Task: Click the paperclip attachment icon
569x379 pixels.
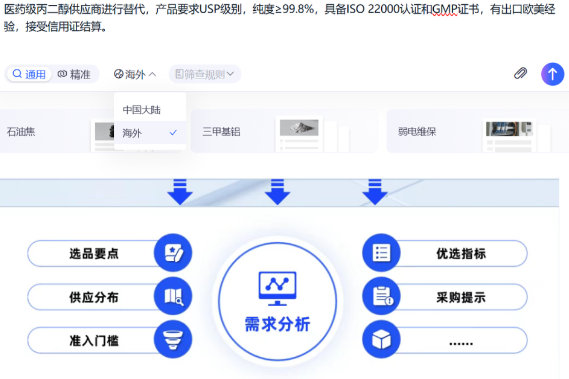Action: pos(520,74)
